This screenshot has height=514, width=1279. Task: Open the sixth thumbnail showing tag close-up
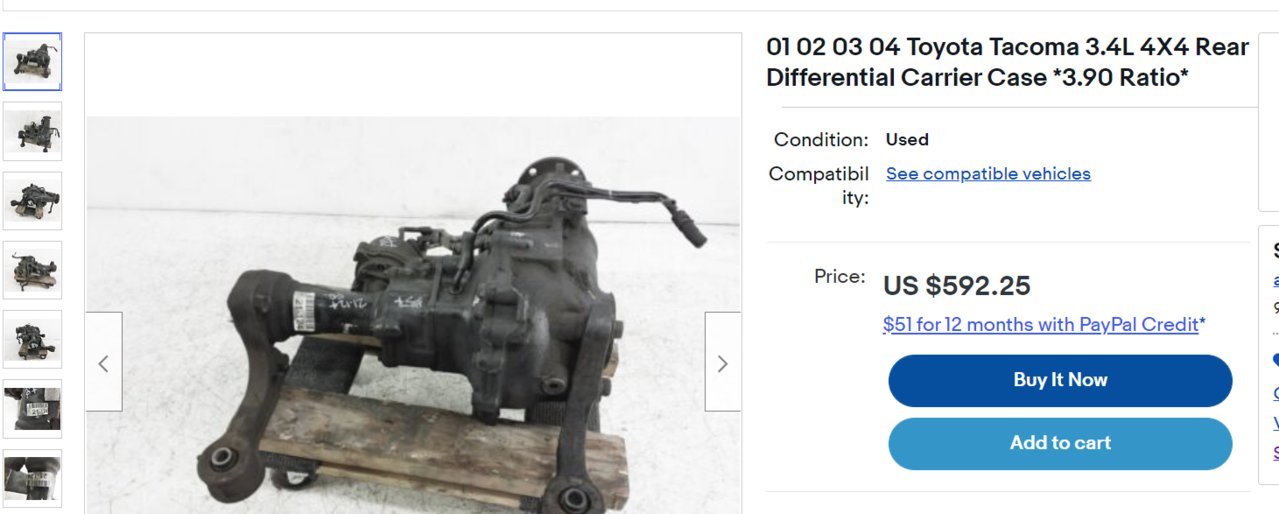32,408
